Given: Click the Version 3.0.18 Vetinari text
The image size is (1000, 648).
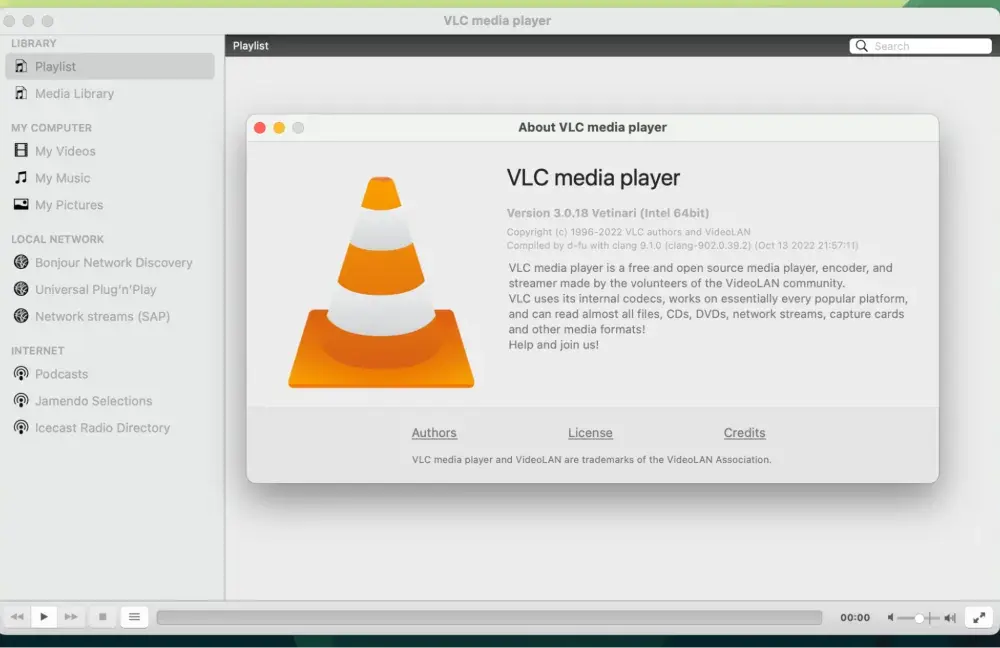Looking at the screenshot, I should point(608,213).
